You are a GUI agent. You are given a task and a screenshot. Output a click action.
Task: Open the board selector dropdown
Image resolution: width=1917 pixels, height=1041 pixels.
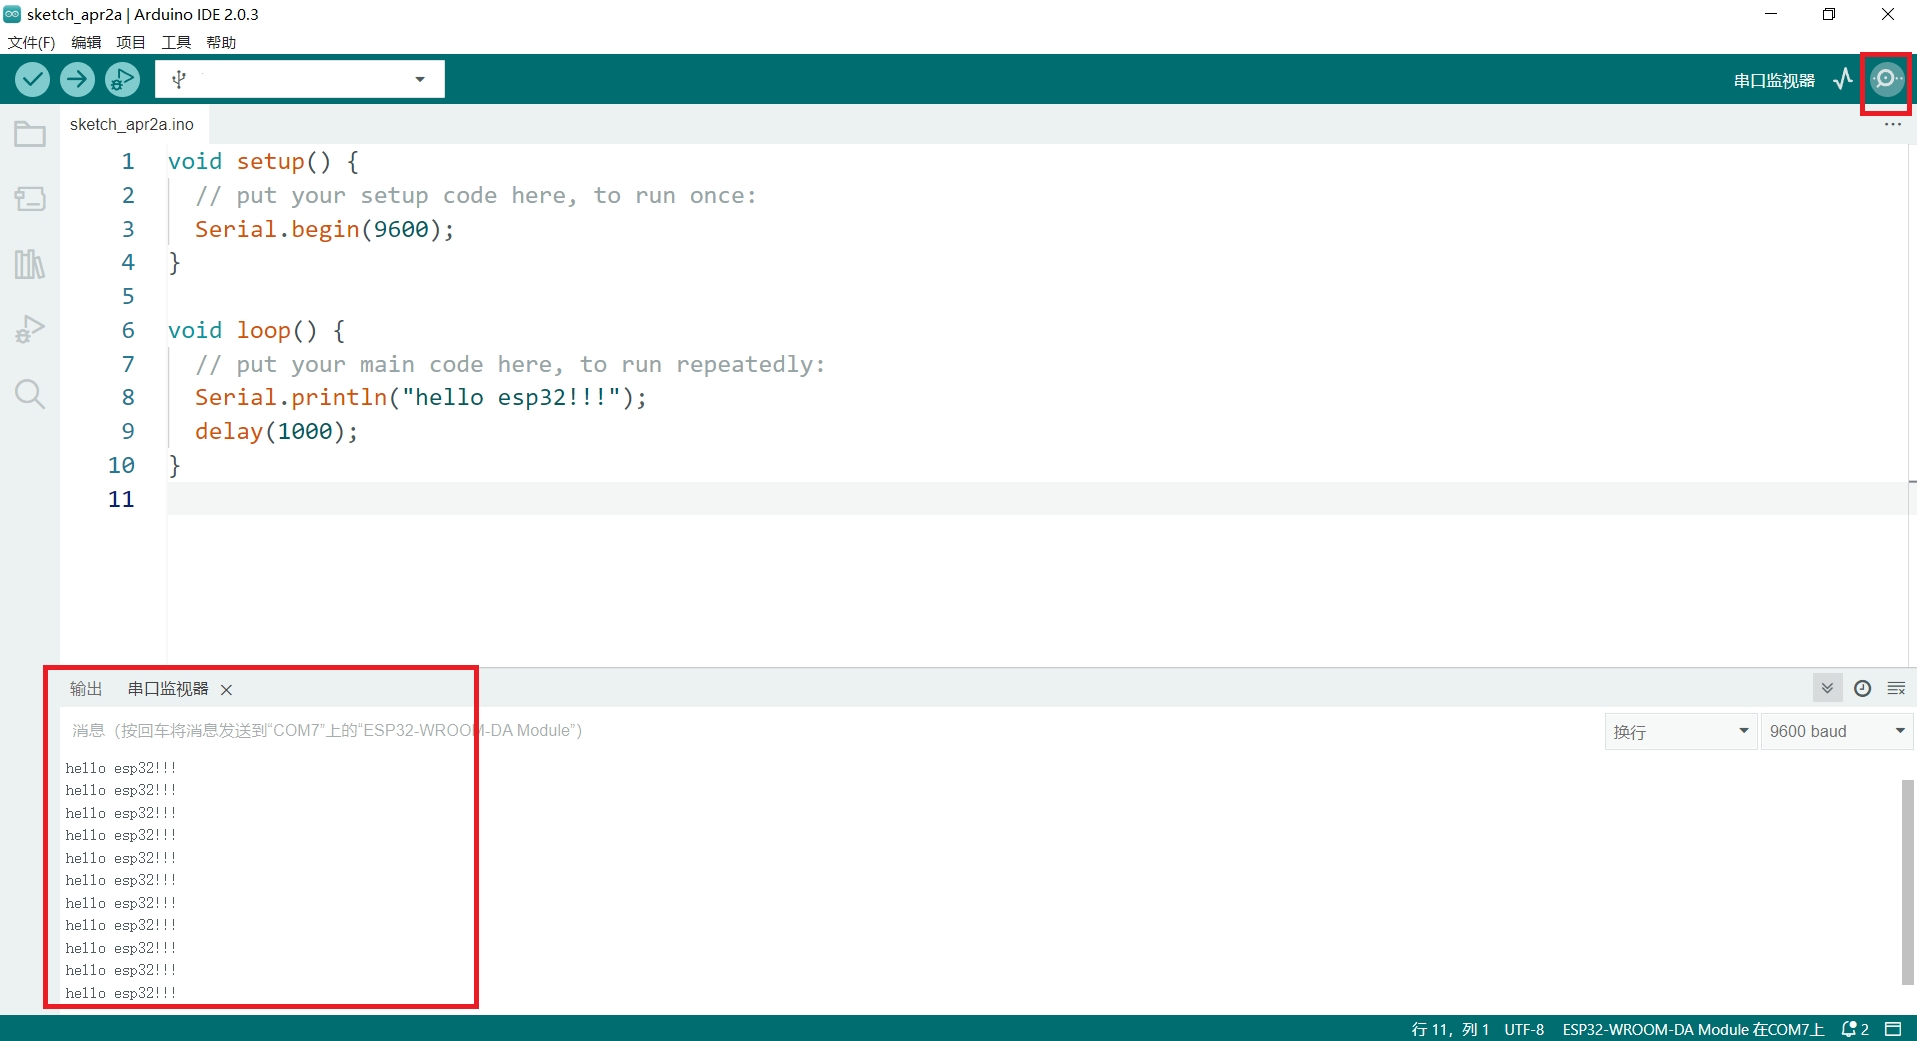coord(299,79)
